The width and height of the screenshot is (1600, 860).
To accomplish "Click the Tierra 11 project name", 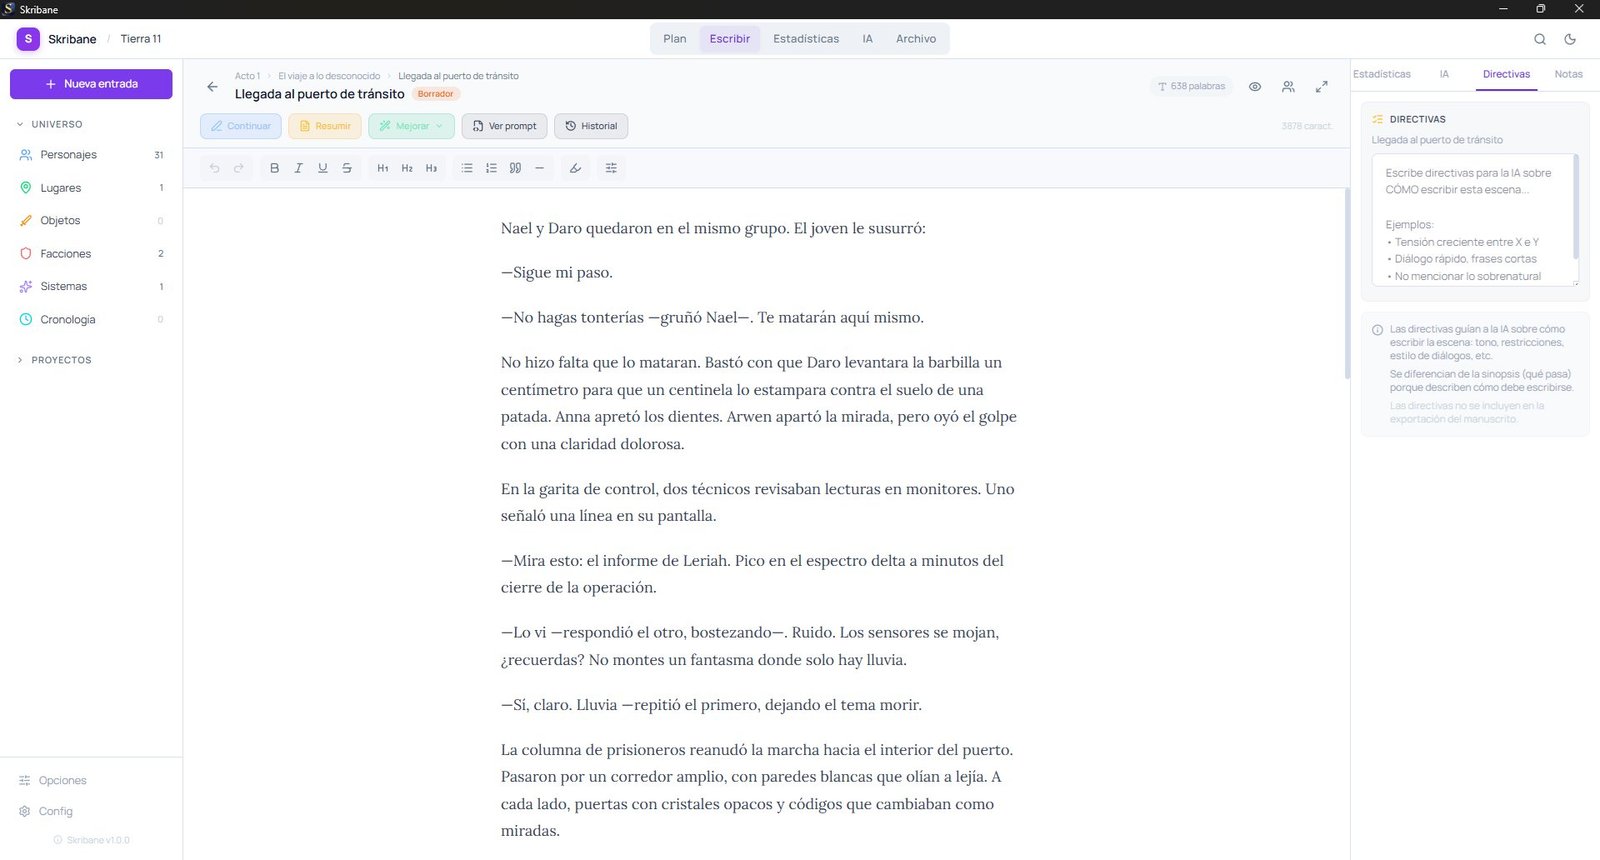I will 141,39.
